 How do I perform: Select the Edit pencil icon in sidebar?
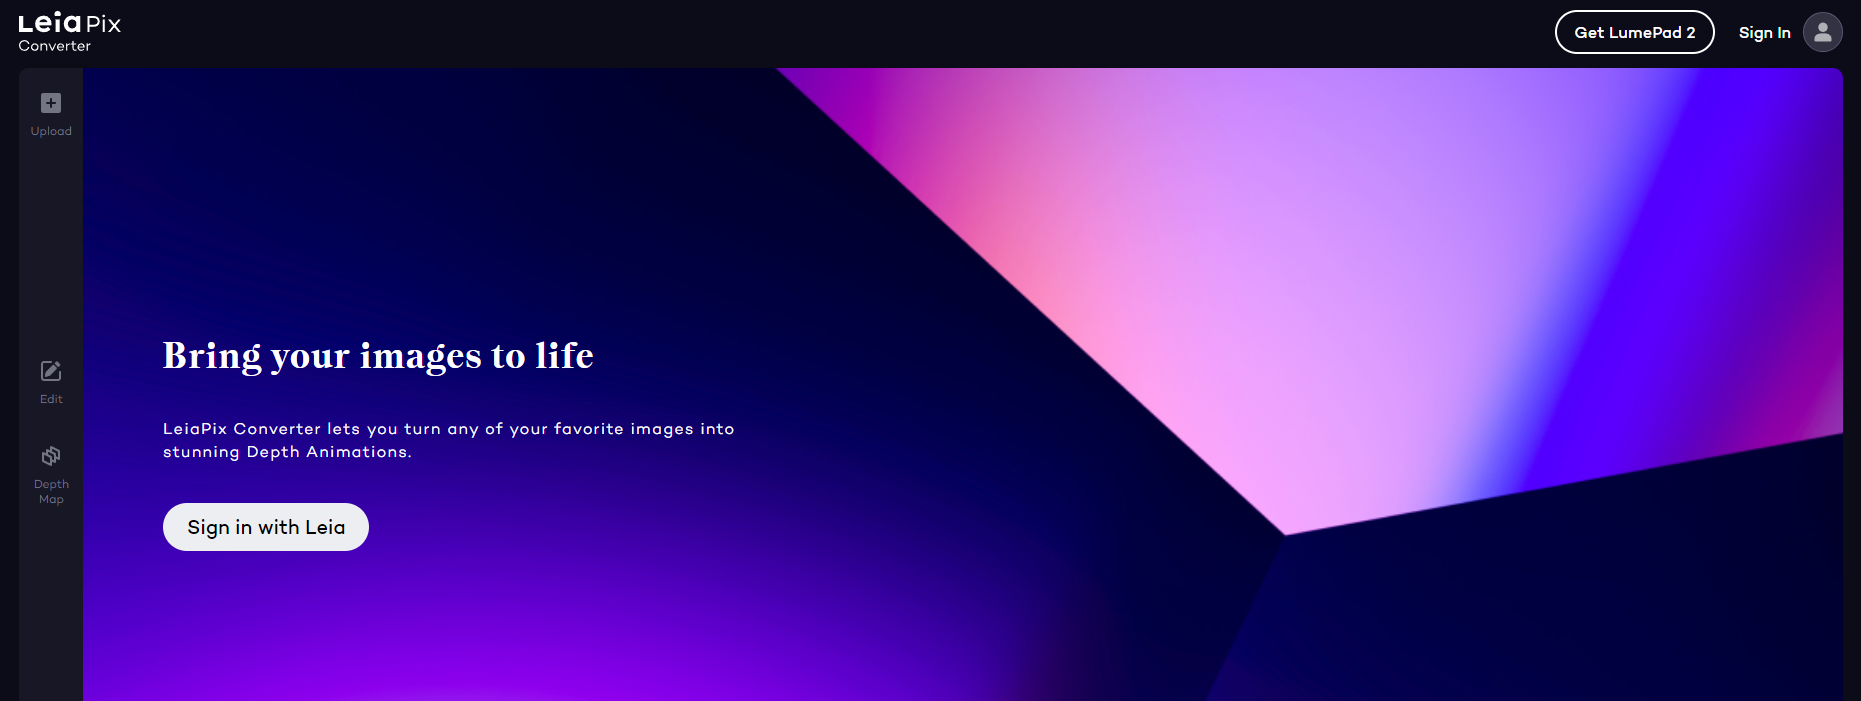(x=51, y=371)
